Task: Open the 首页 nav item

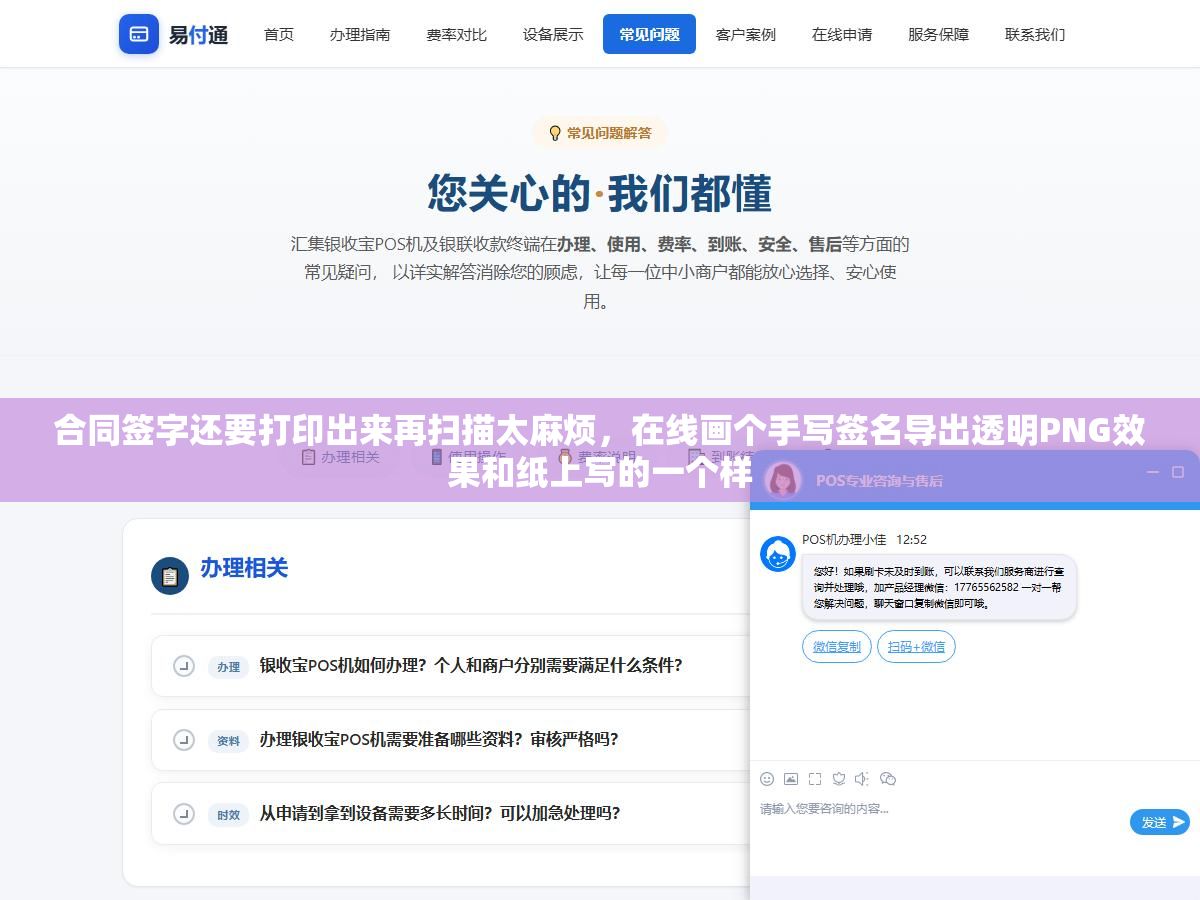Action: coord(279,34)
